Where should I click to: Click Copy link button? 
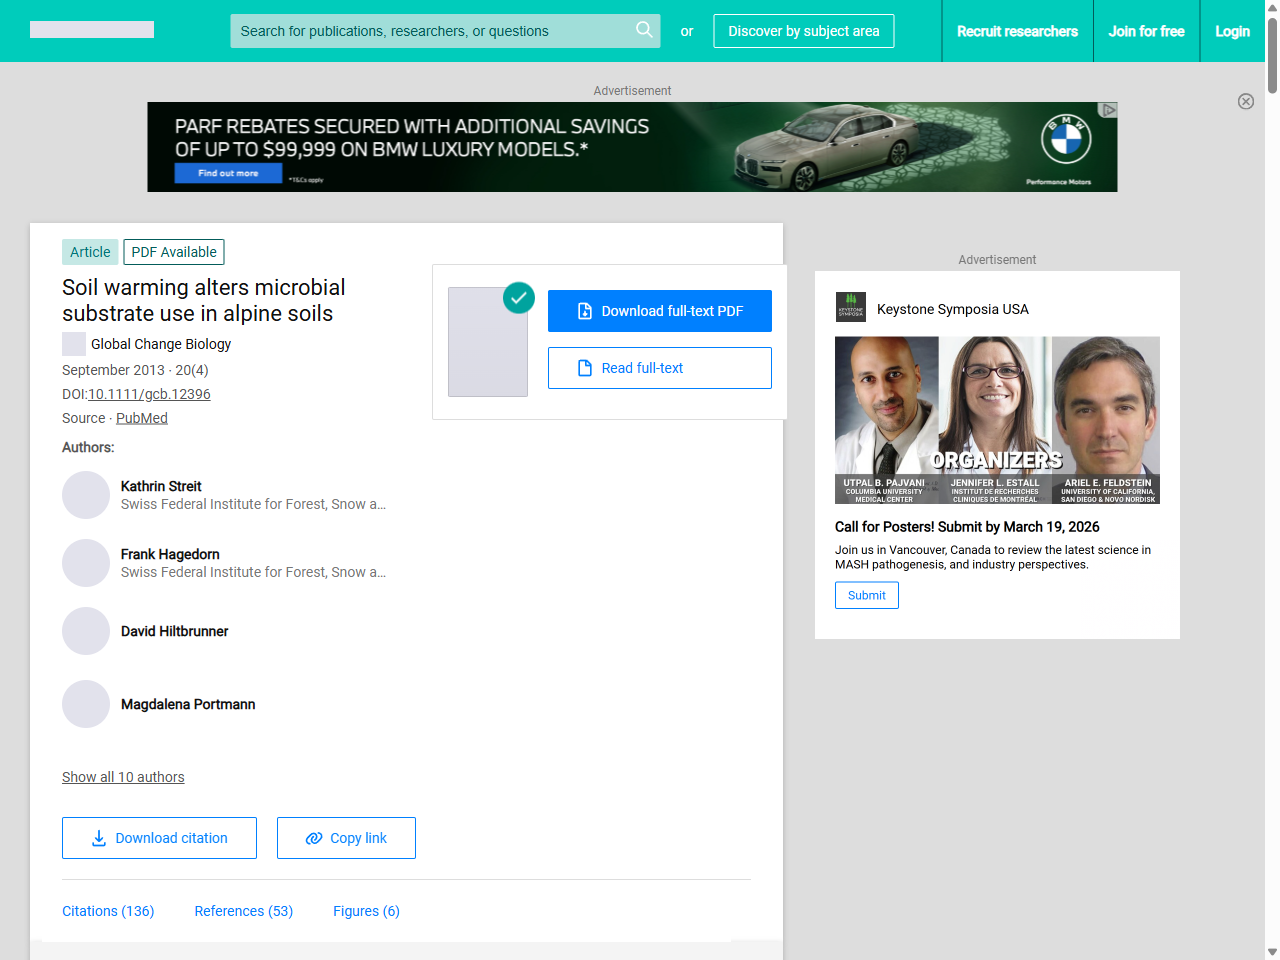pos(346,838)
